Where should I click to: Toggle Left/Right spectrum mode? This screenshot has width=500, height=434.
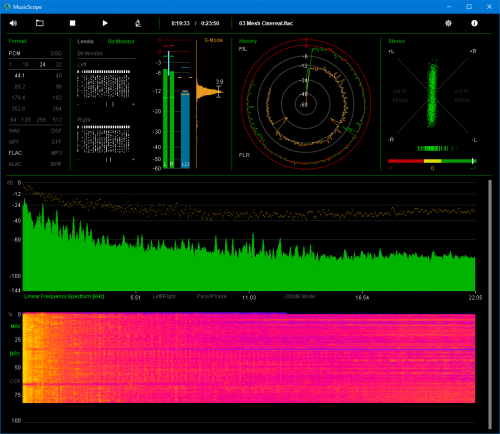click(x=164, y=296)
